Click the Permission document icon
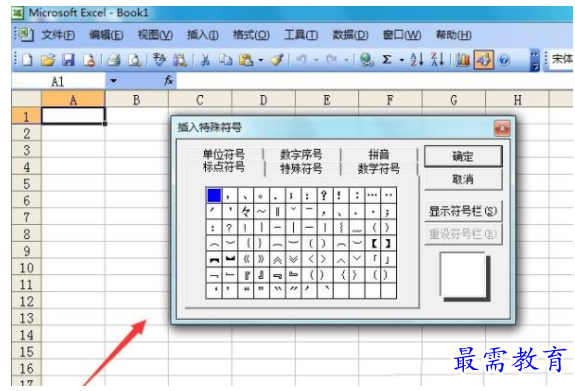The image size is (575, 391). (x=89, y=60)
